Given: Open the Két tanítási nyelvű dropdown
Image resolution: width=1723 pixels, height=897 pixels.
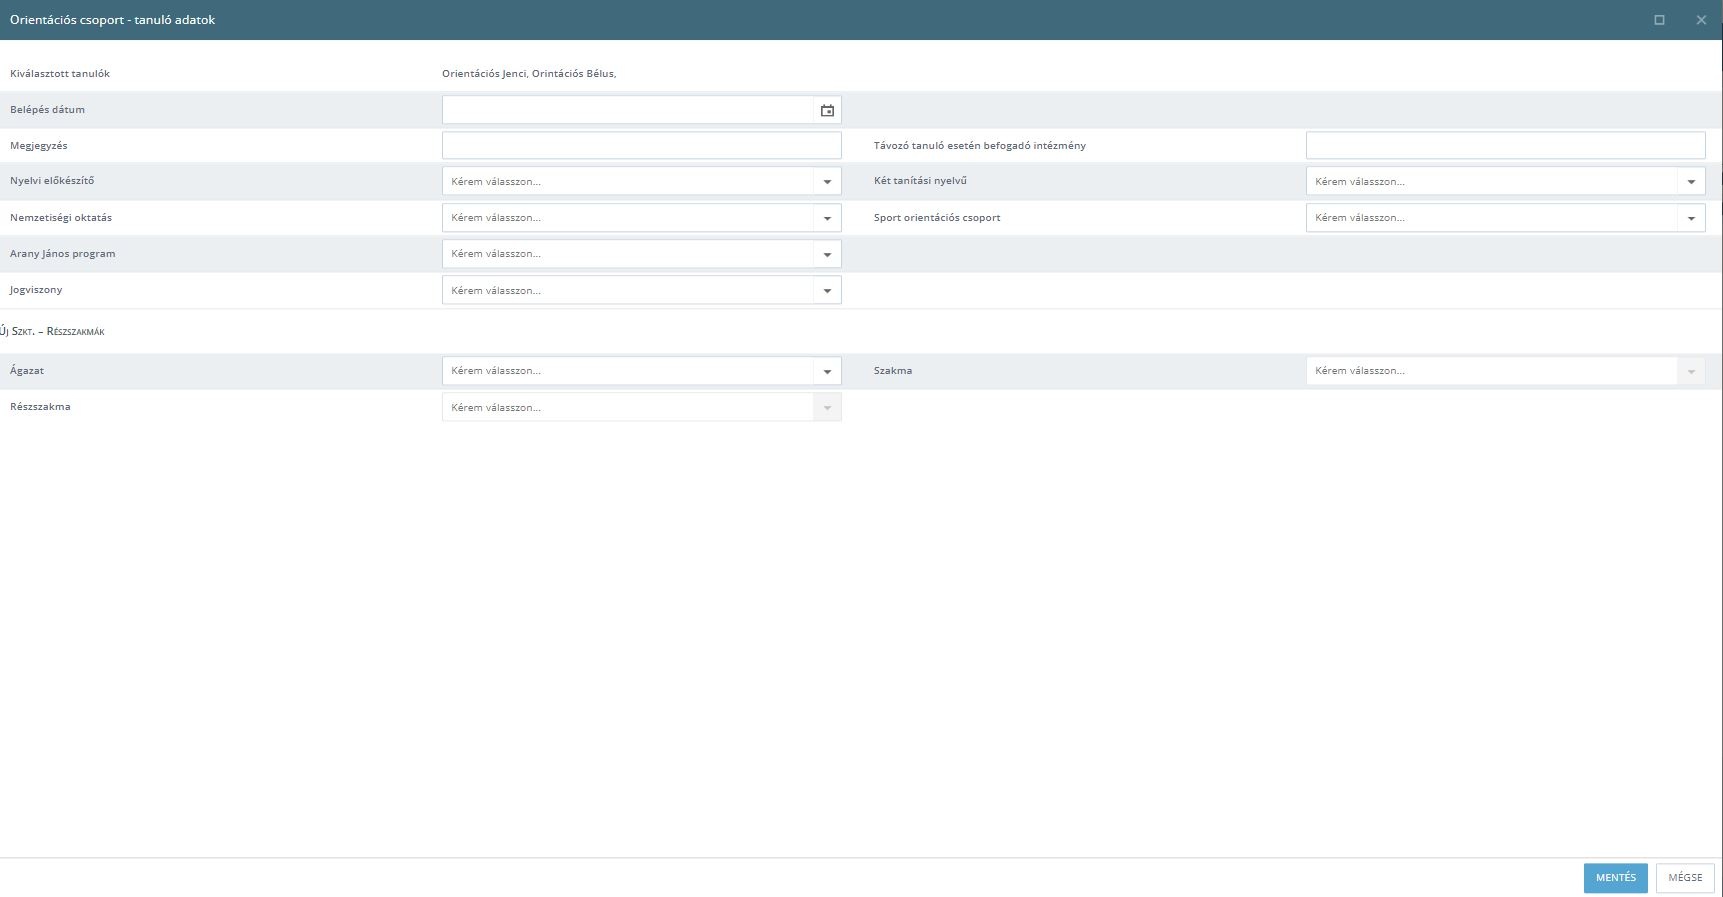Looking at the screenshot, I should [1505, 182].
